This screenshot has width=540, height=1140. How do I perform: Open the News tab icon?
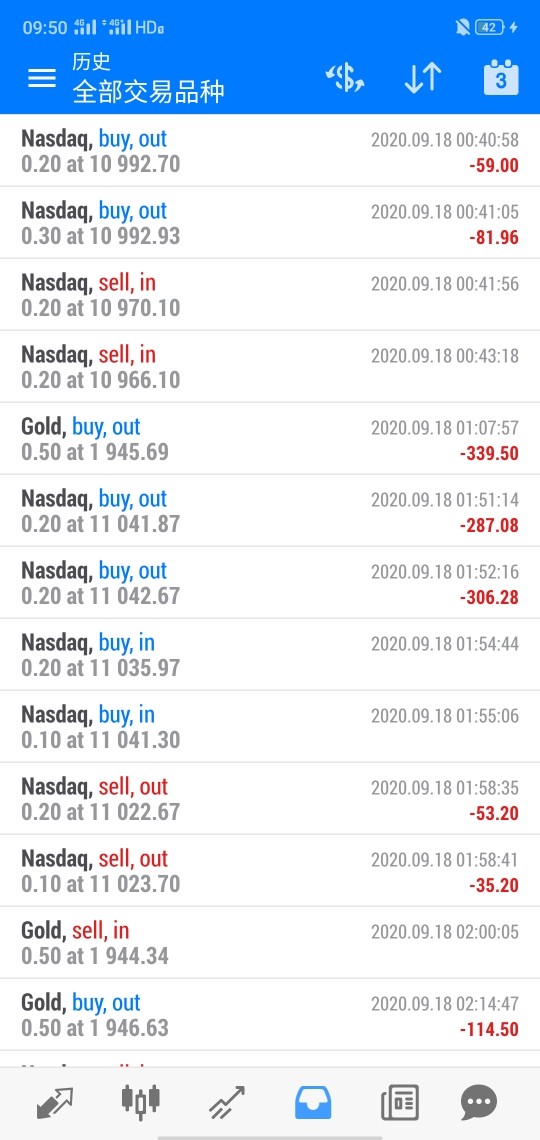[x=399, y=1102]
